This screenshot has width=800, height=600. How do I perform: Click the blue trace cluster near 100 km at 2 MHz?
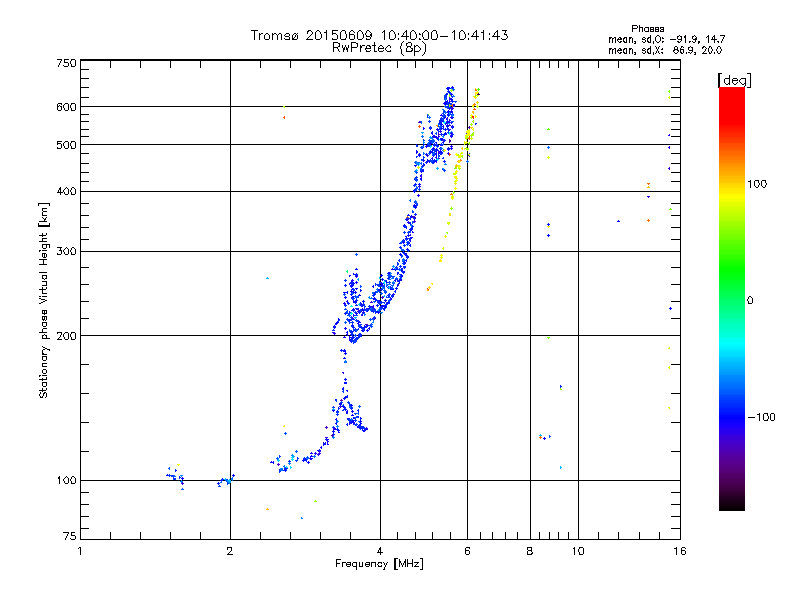click(x=226, y=481)
